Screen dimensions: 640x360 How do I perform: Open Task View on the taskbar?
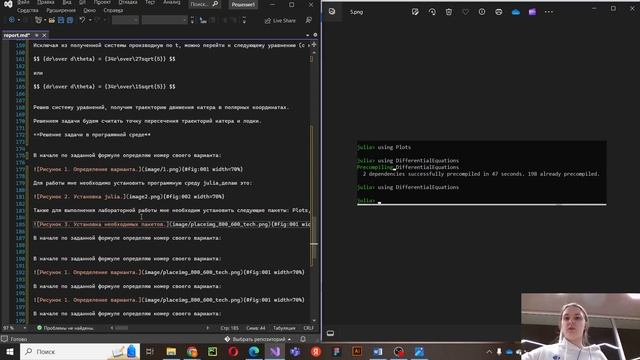(x=150, y=351)
